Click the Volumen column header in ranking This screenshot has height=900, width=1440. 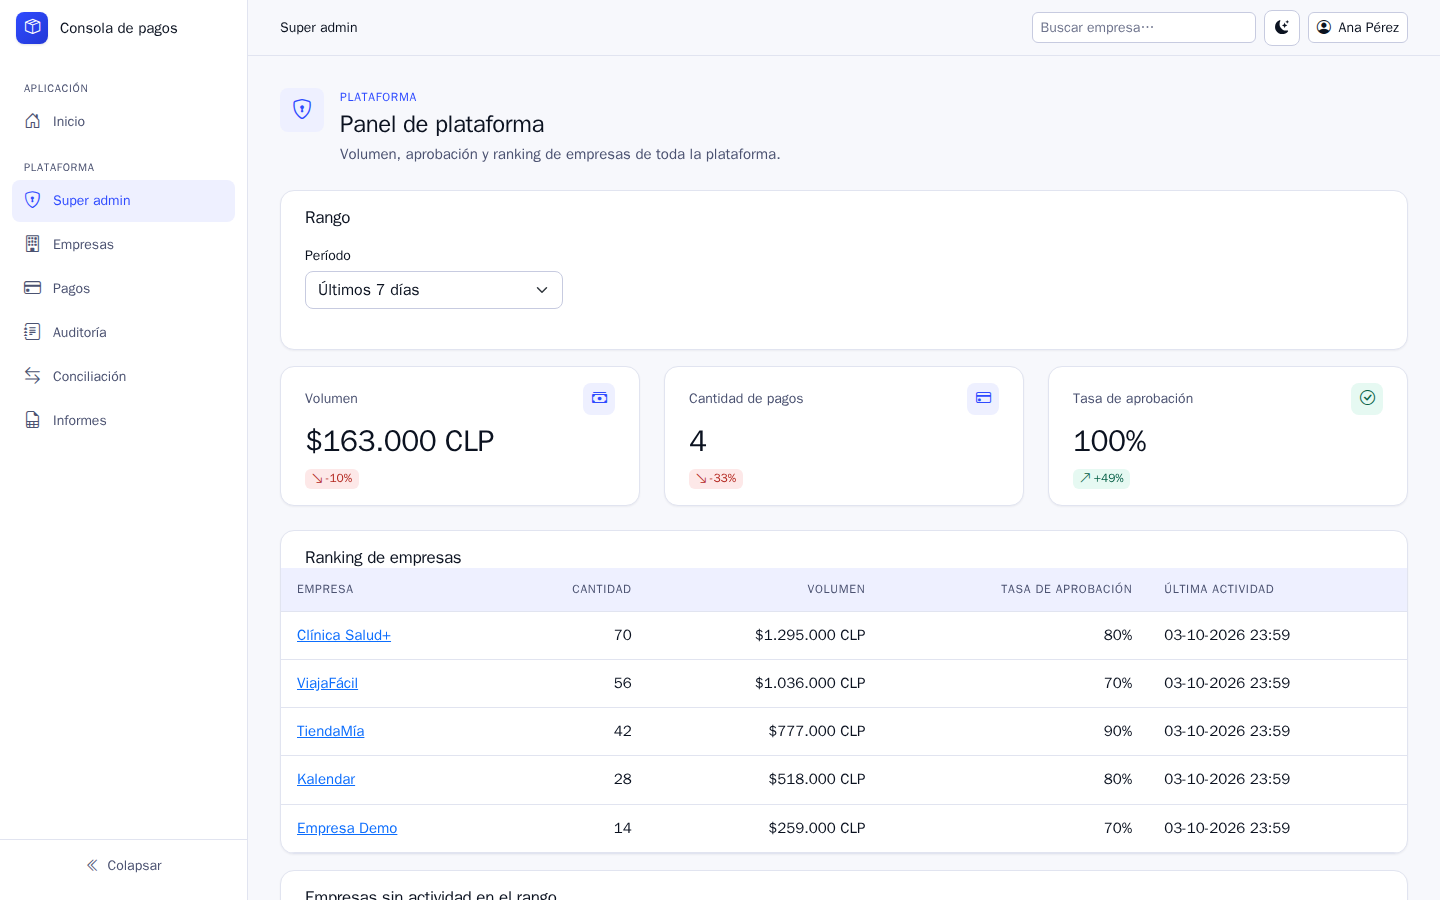tap(836, 589)
